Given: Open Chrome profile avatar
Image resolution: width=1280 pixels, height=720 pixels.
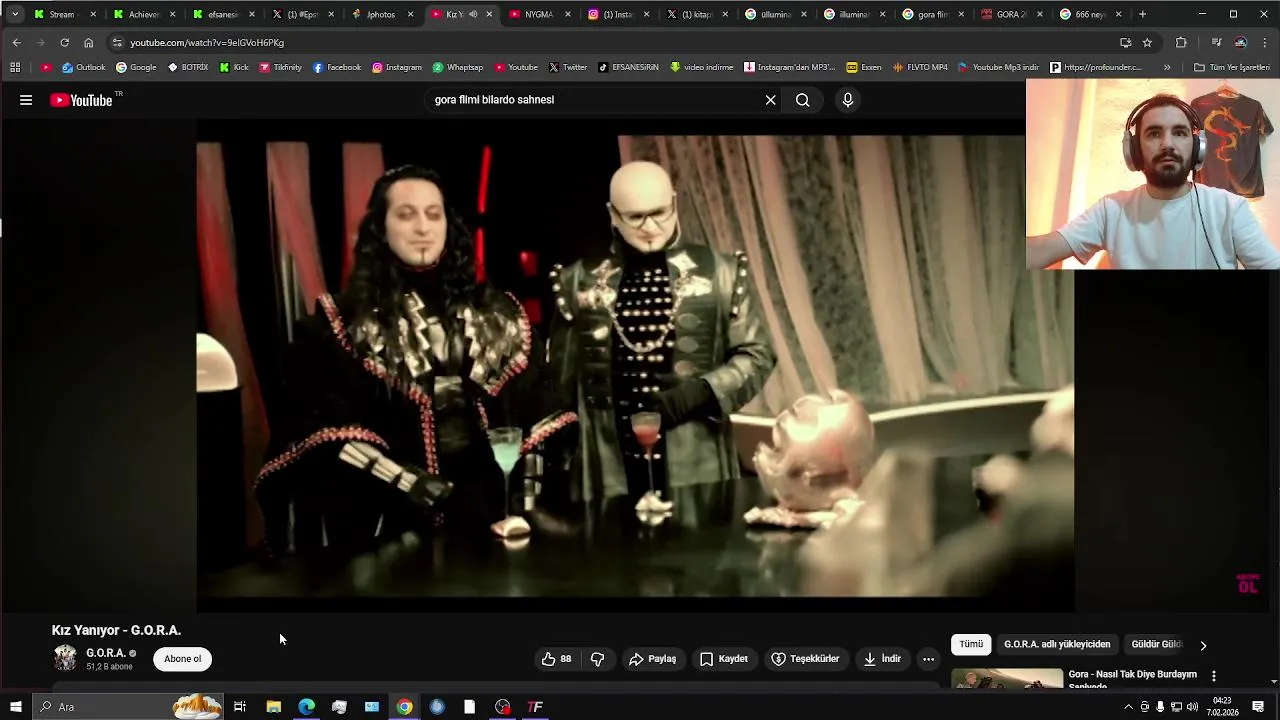Looking at the screenshot, I should (1241, 43).
